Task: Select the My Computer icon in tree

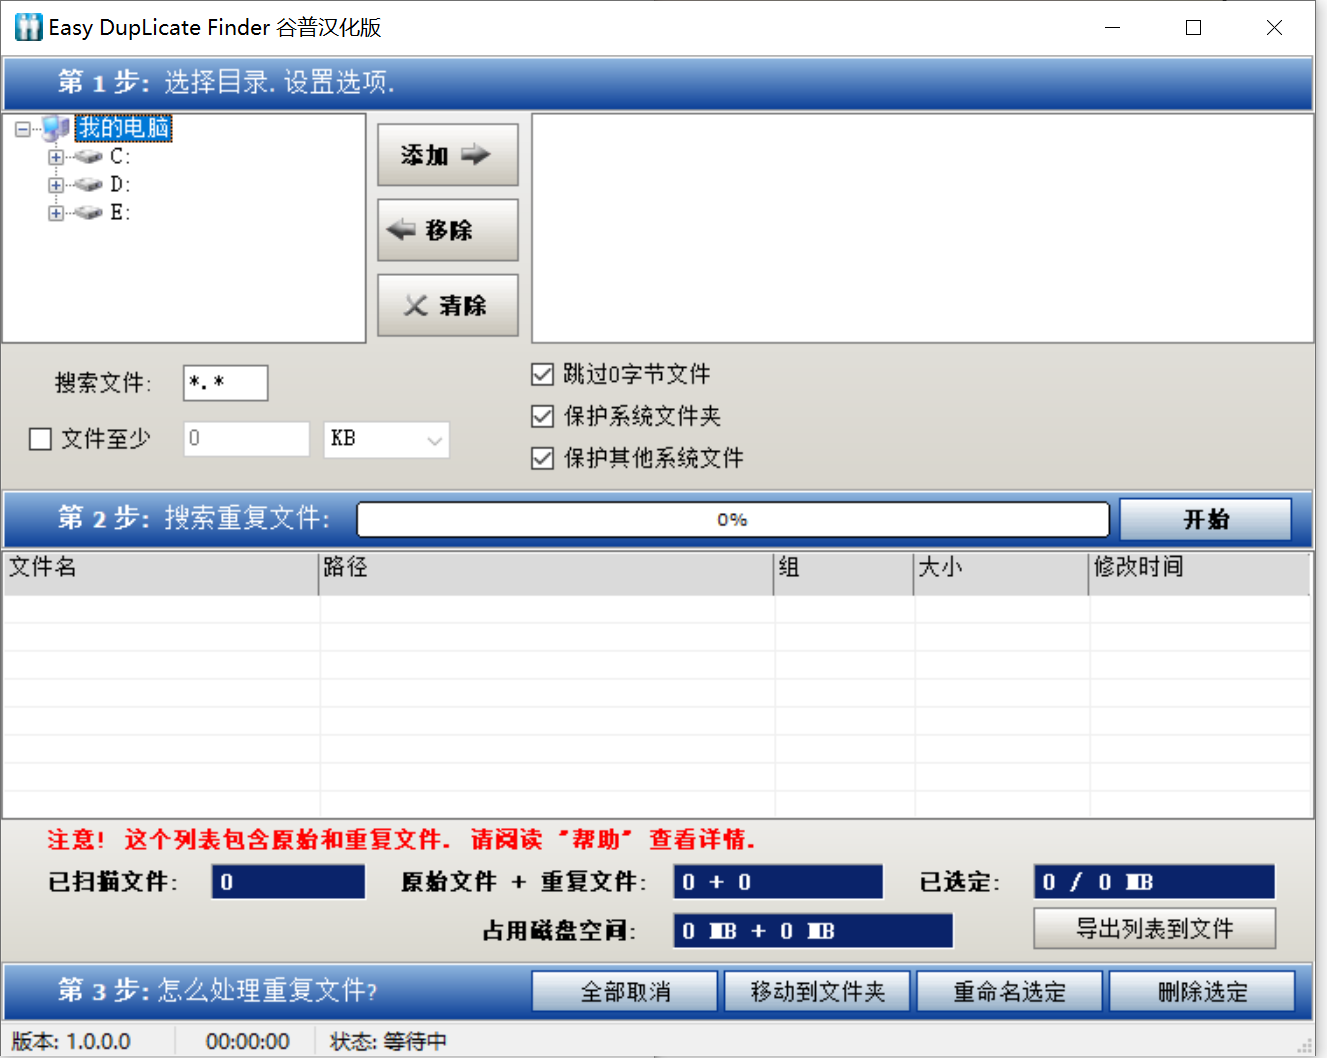Action: 57,128
